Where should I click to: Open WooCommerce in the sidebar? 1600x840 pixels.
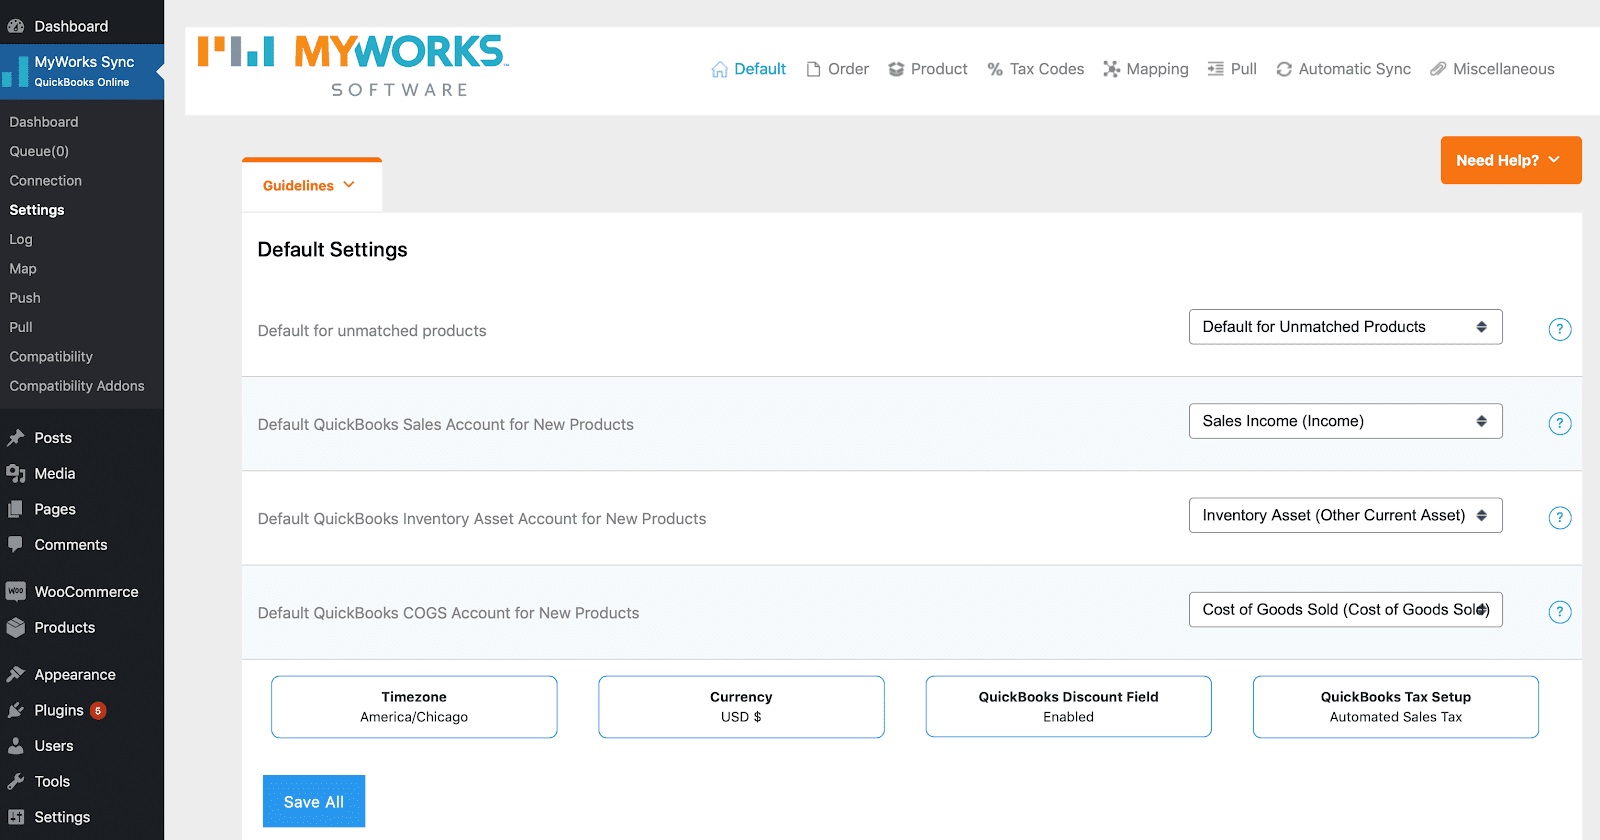[x=86, y=592]
